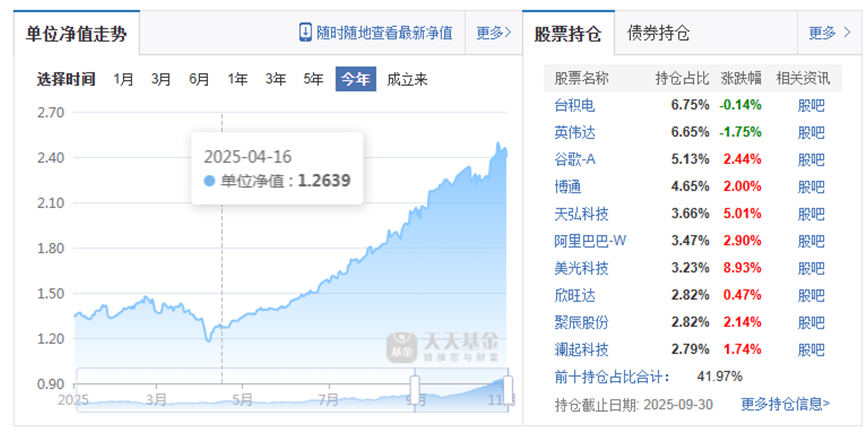
Task: Open 股吧 for 聚辰股份
Action: (811, 322)
